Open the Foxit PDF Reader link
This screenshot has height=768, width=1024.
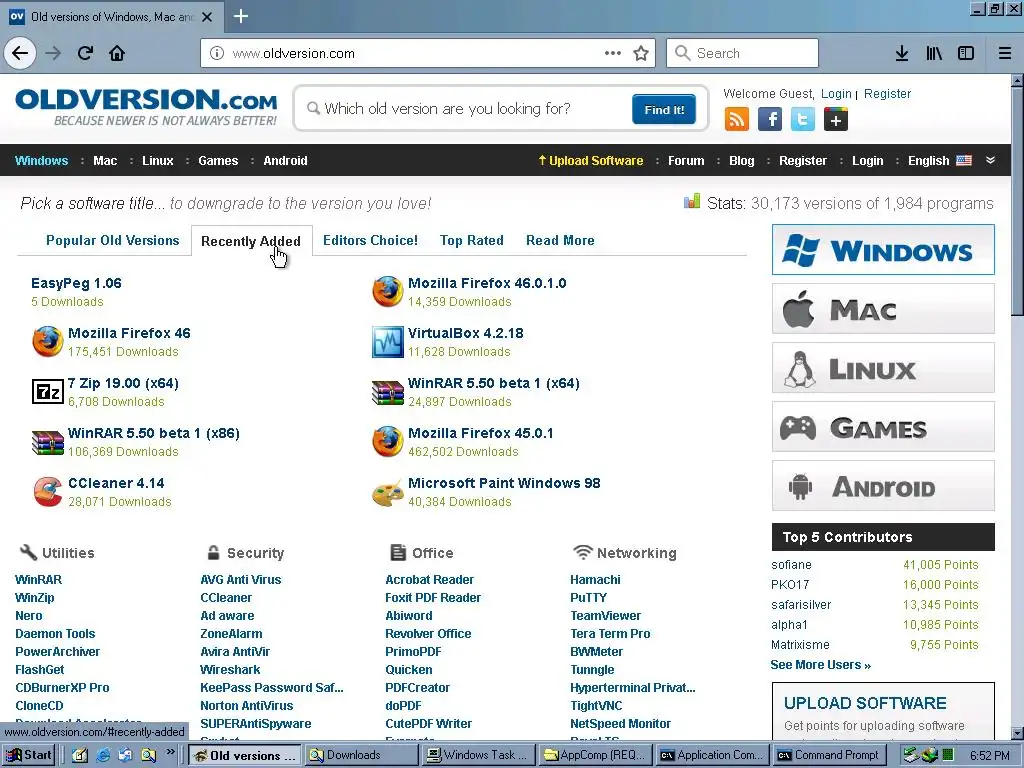point(433,598)
